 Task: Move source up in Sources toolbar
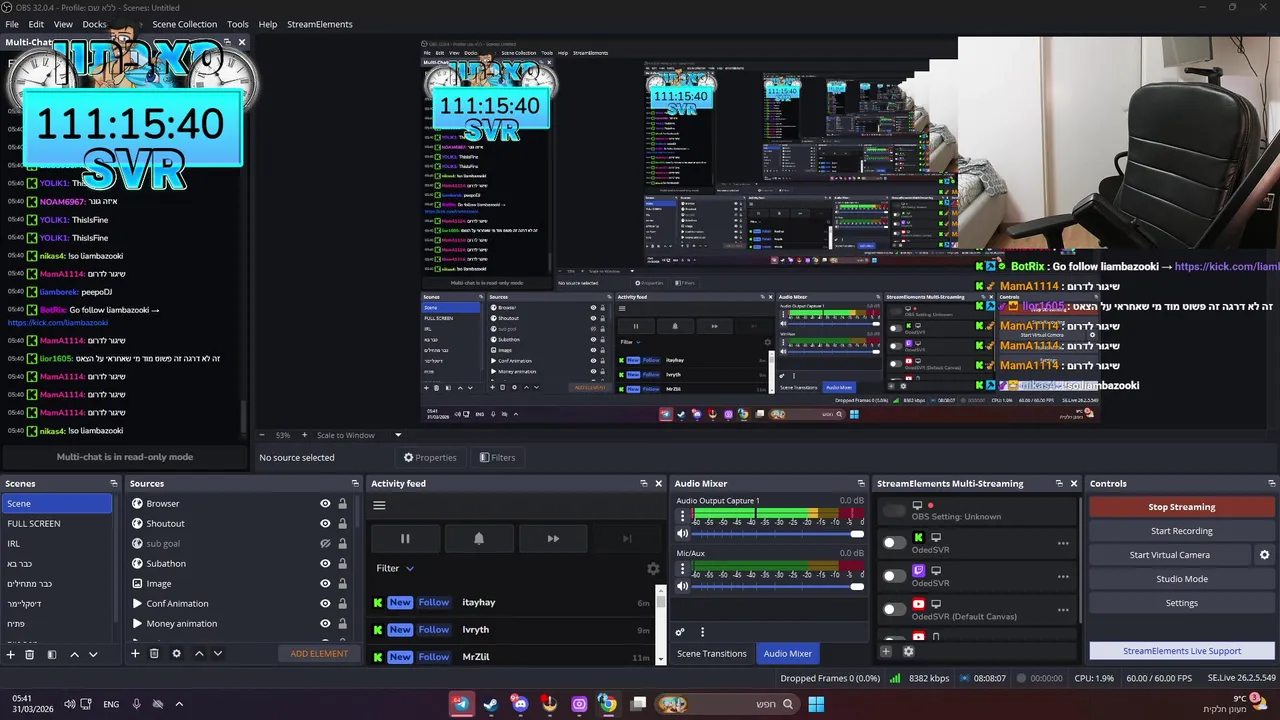click(x=199, y=654)
